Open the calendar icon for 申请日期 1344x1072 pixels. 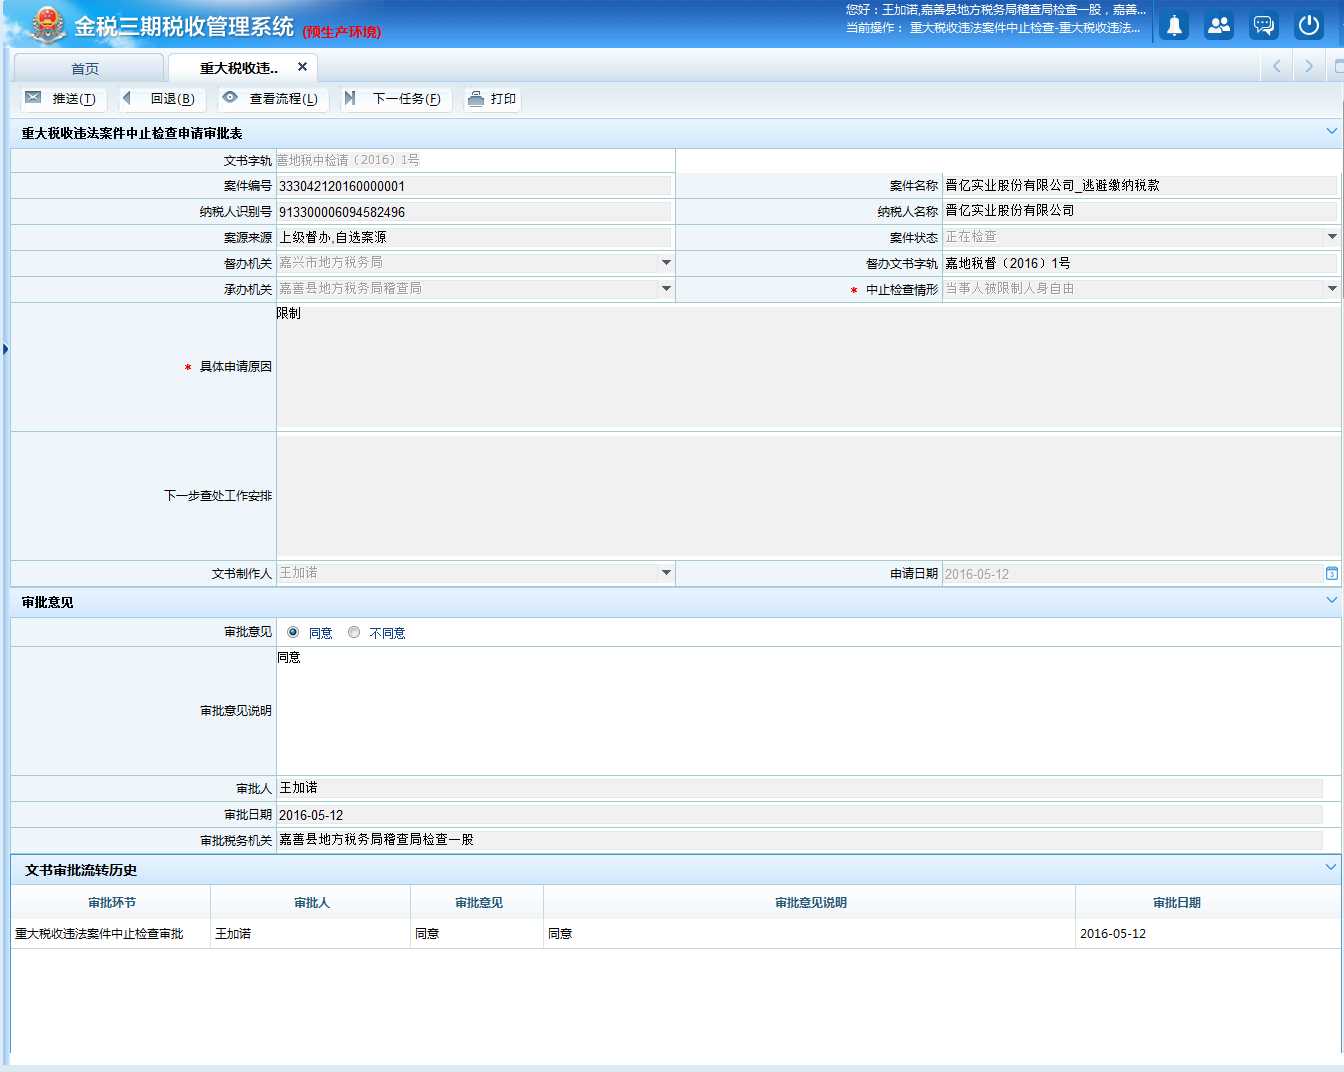[x=1332, y=574]
